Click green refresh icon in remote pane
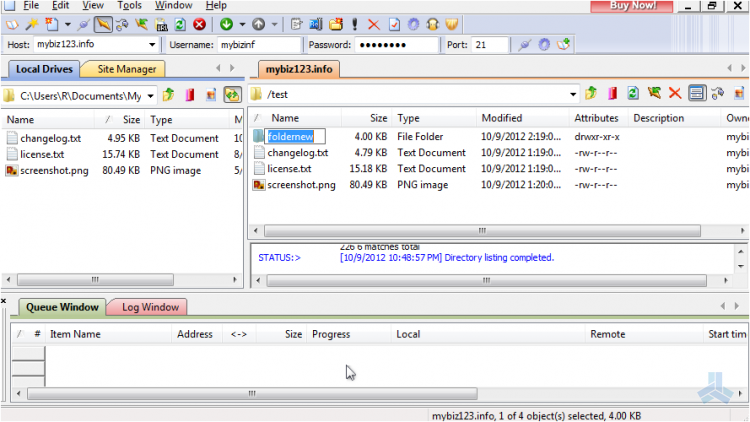Image resolution: width=750 pixels, height=422 pixels. 633,94
